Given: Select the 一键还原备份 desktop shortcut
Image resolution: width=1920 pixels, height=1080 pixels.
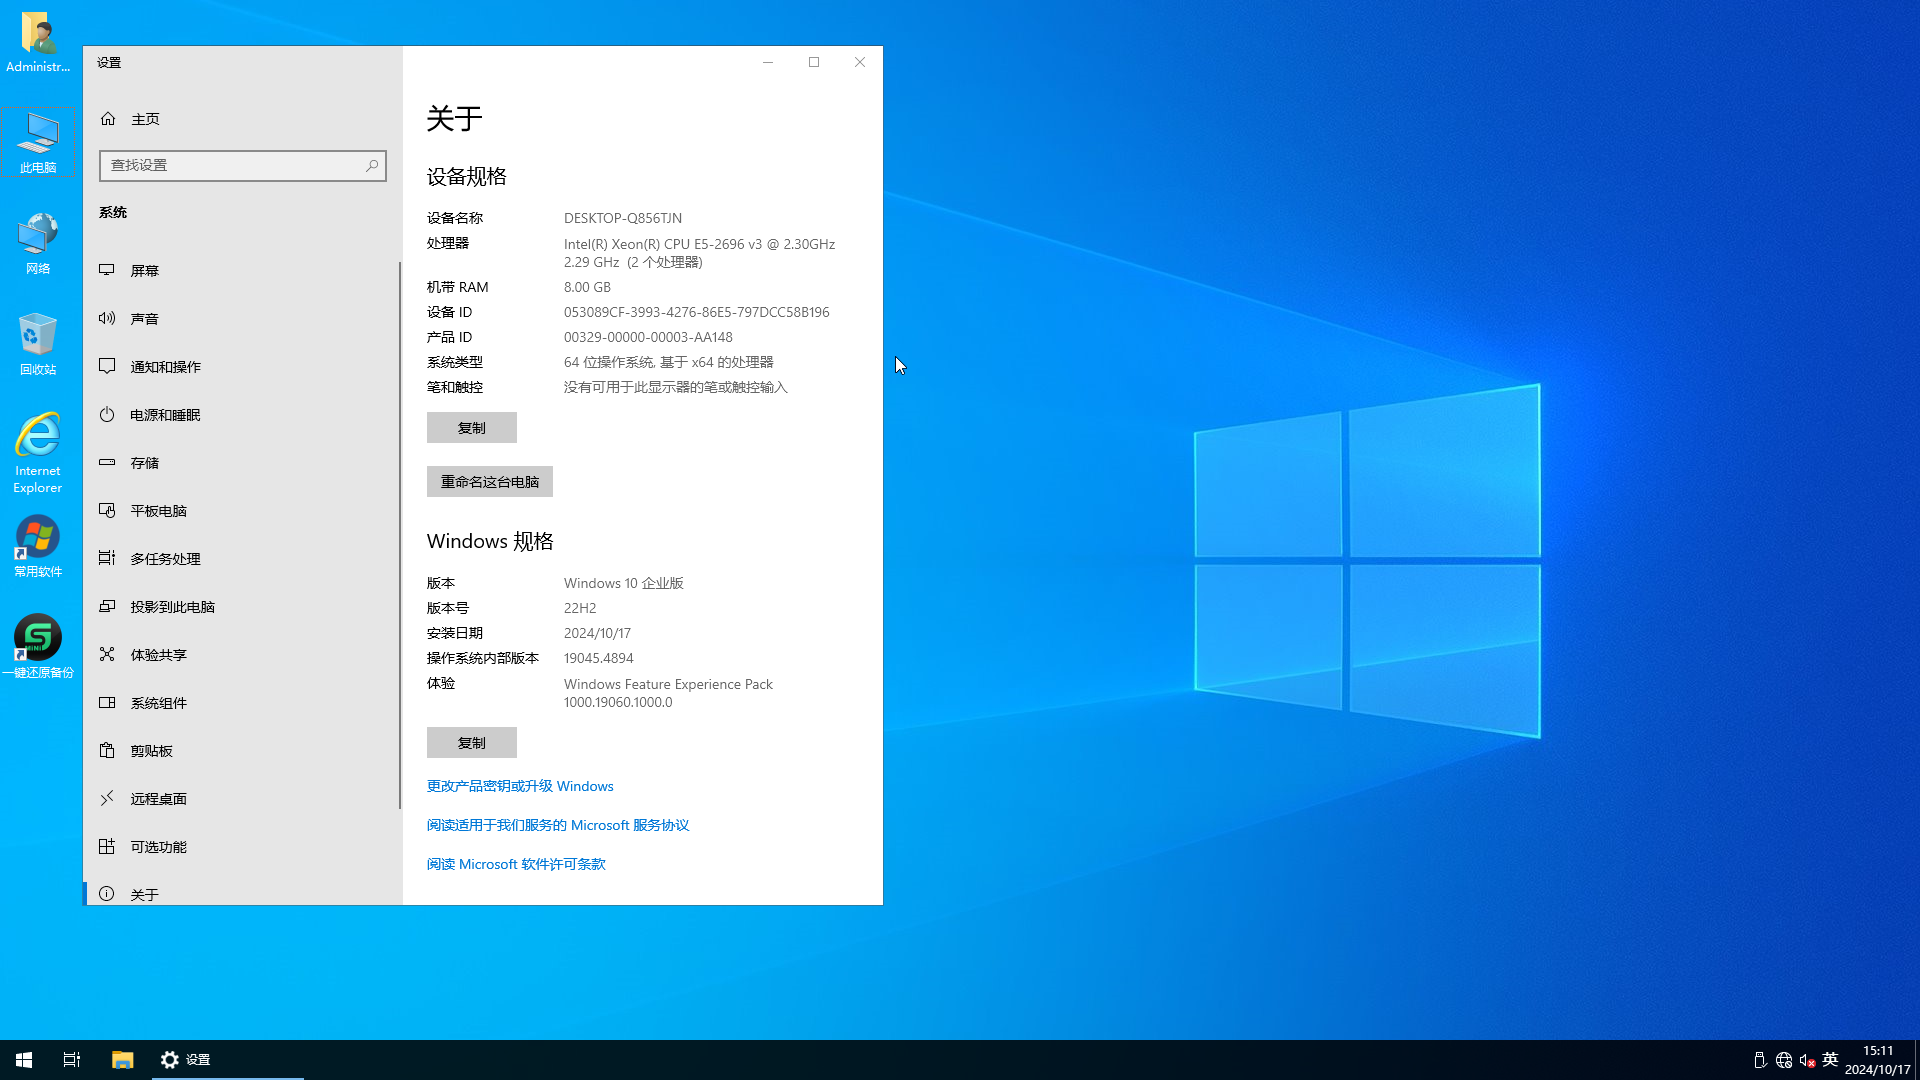Looking at the screenshot, I should coord(38,646).
